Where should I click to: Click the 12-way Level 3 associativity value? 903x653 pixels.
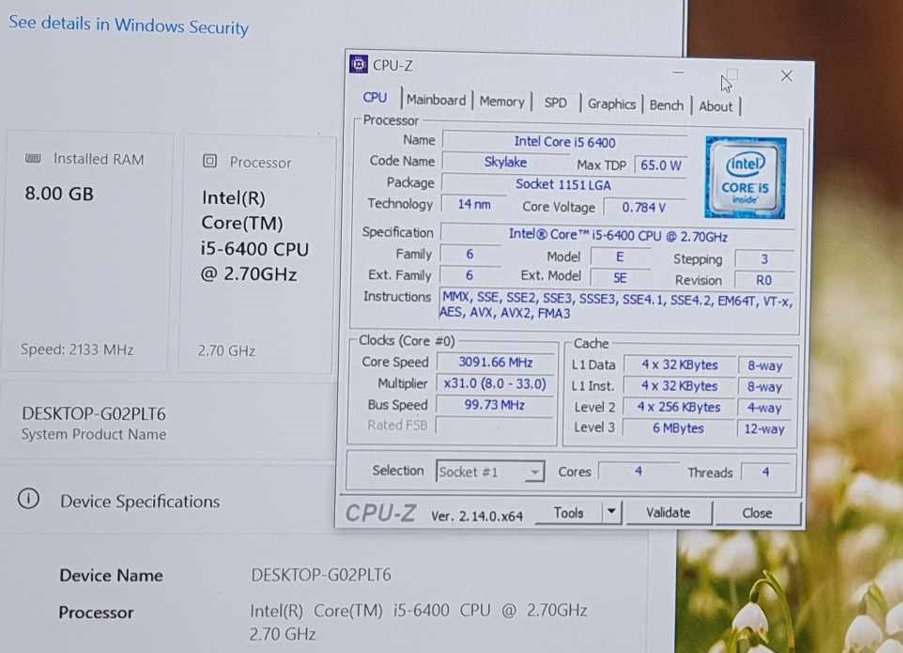764,429
